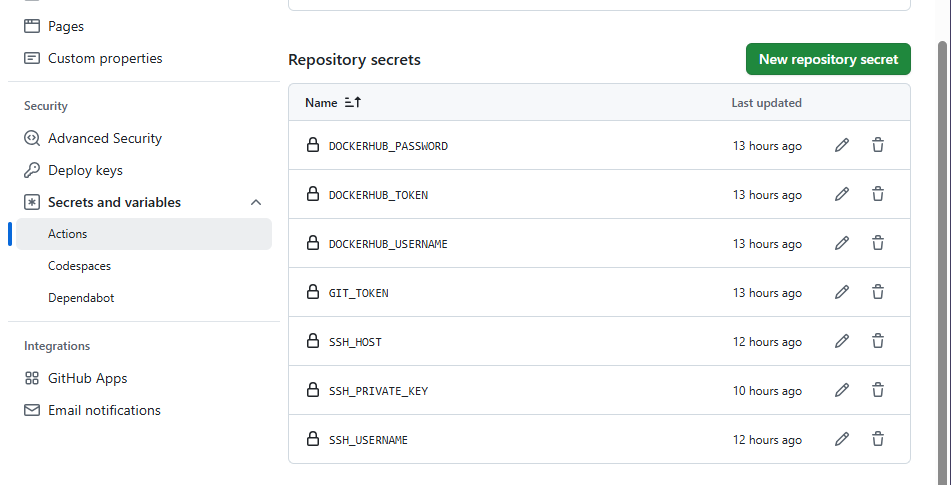Open Deploy keys settings
The width and height of the screenshot is (951, 485).
click(x=85, y=170)
